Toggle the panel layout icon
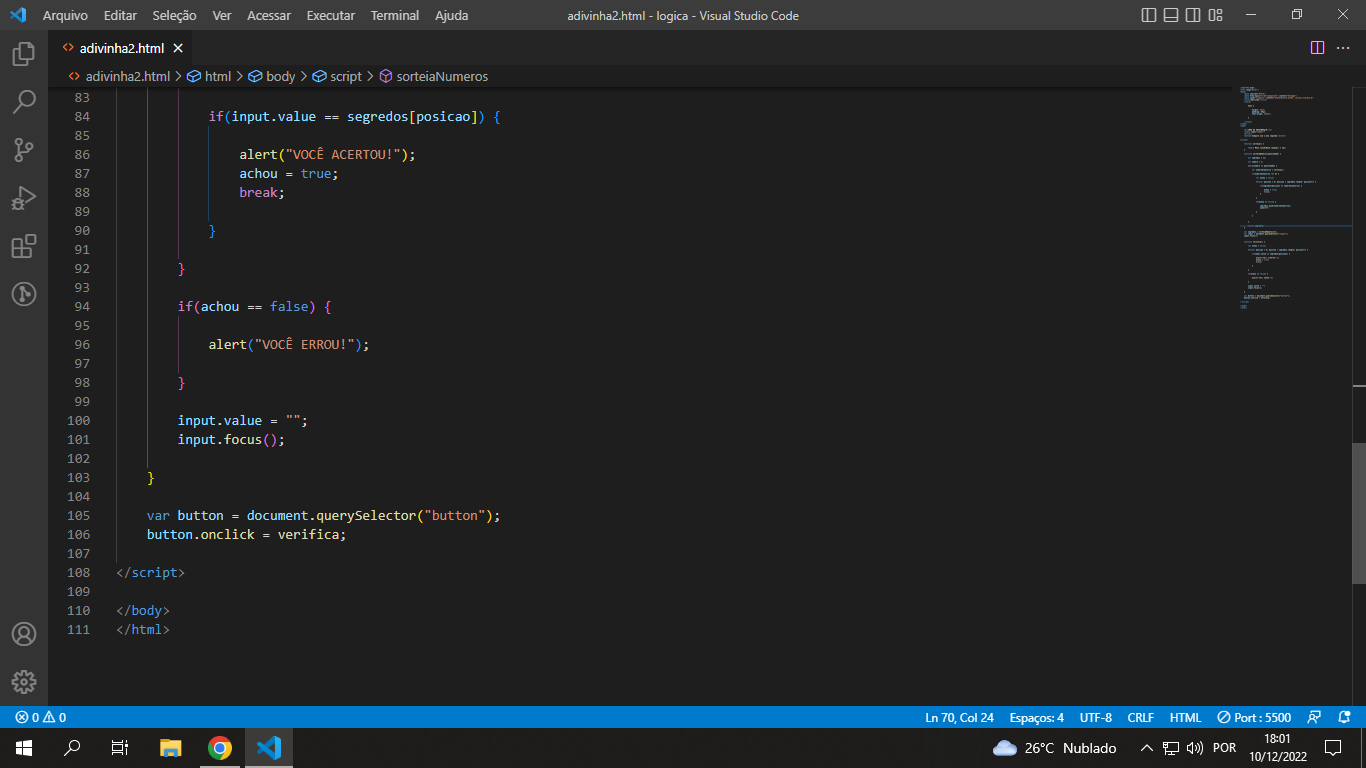 [x=1171, y=15]
